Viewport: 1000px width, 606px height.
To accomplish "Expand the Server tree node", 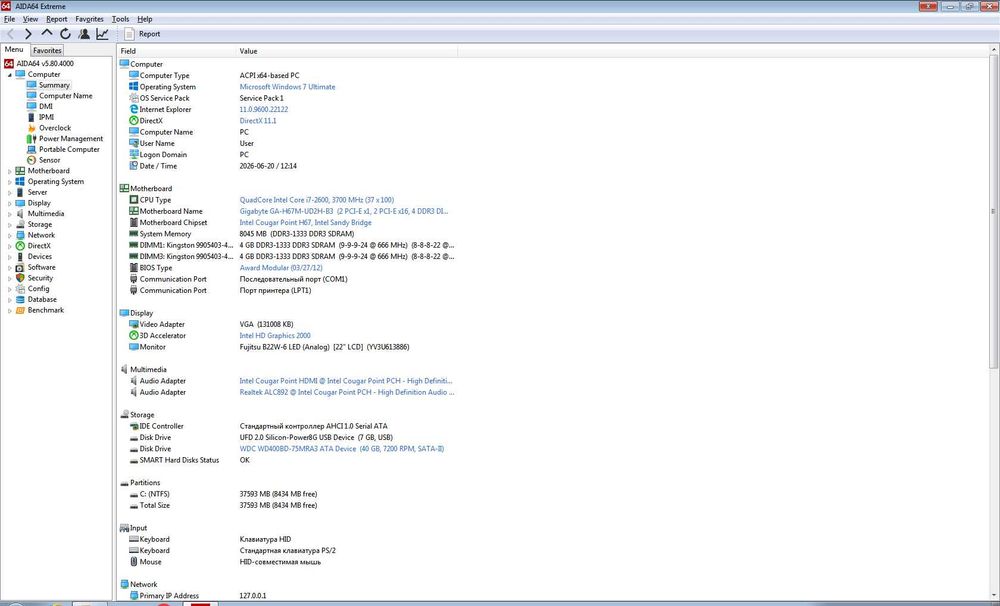I will pyautogui.click(x=10, y=193).
